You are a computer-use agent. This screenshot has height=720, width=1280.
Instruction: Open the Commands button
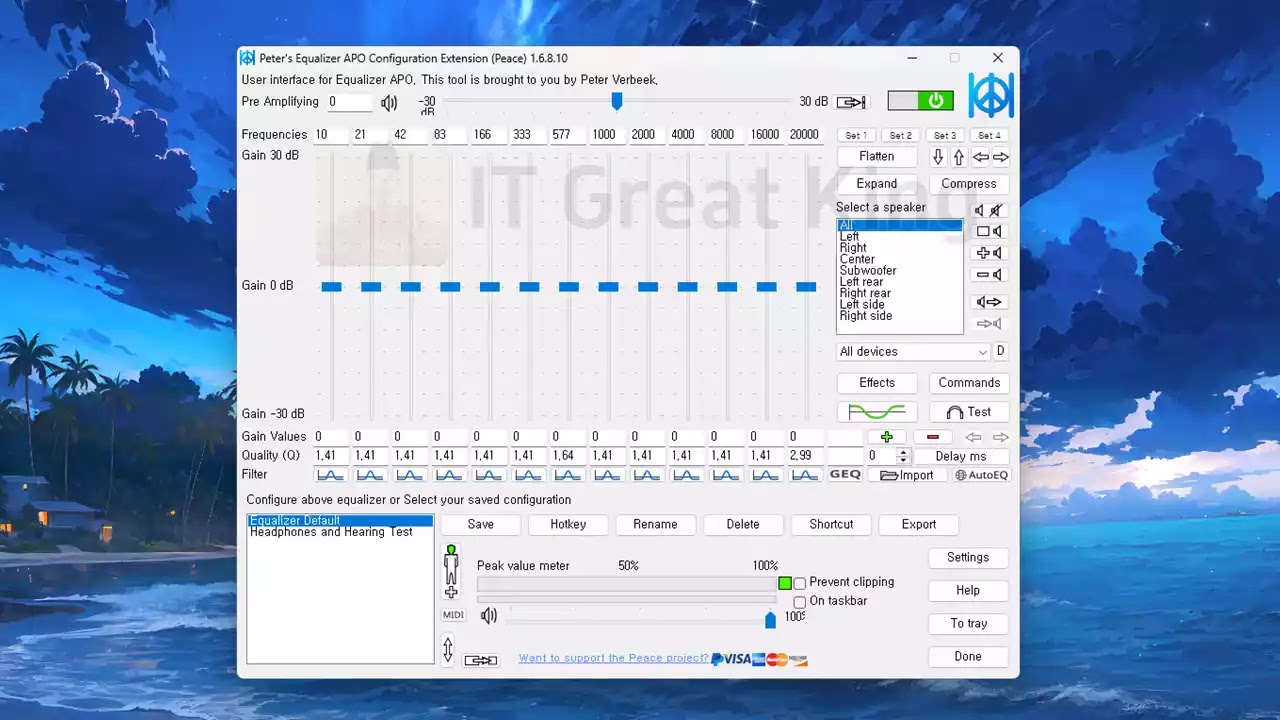(x=969, y=383)
